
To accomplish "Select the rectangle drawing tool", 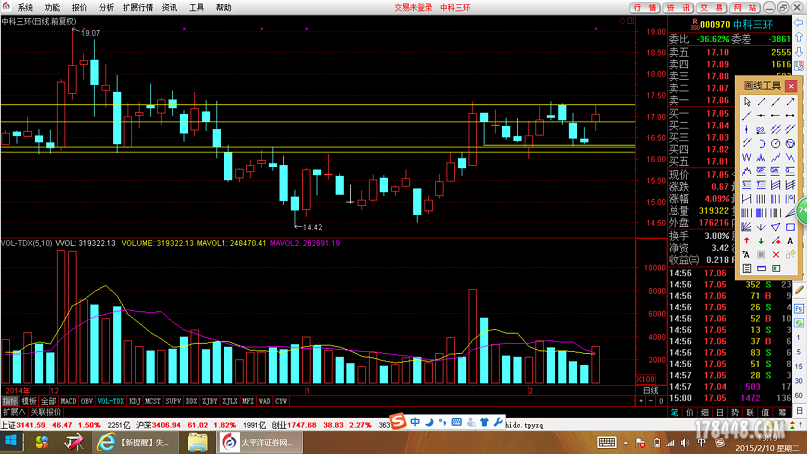I will point(790,226).
